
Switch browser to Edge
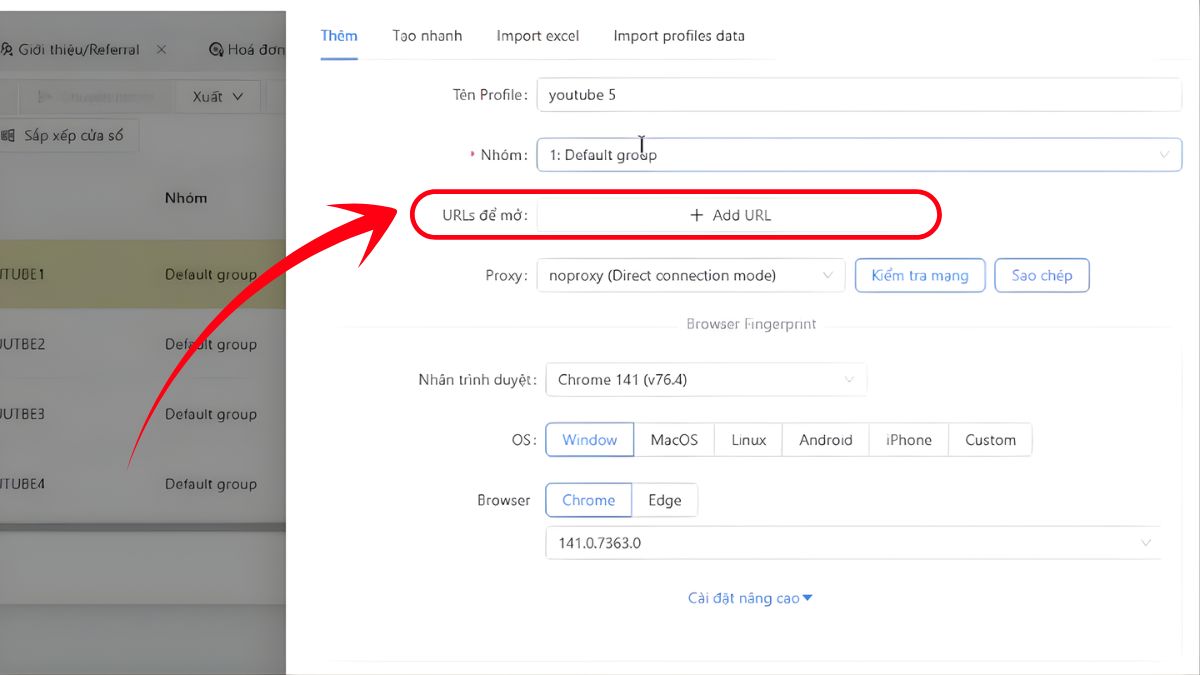point(664,500)
